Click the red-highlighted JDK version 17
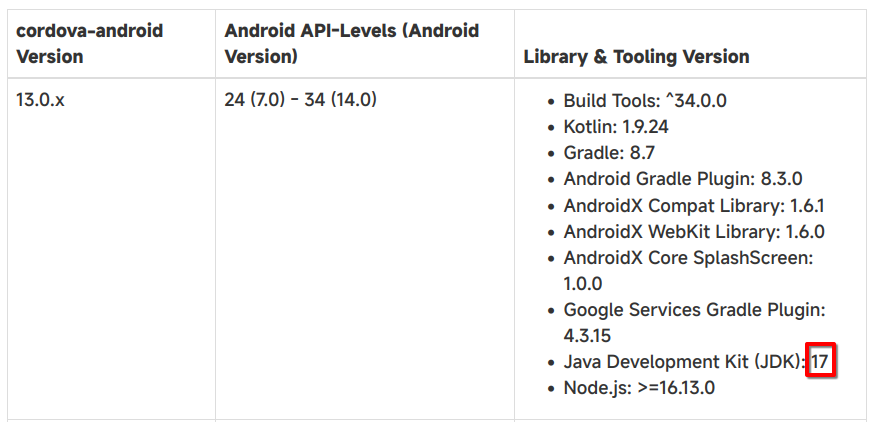This screenshot has width=878, height=422. tap(820, 361)
